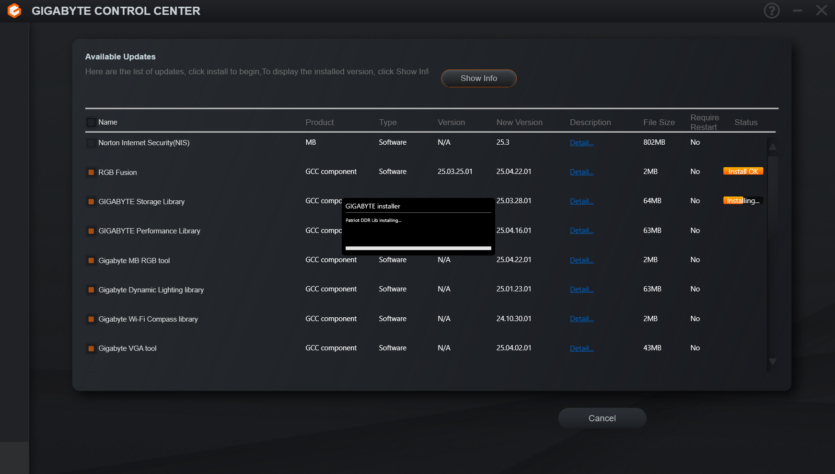Click the Product column header
835x474 pixels.
[x=320, y=122]
